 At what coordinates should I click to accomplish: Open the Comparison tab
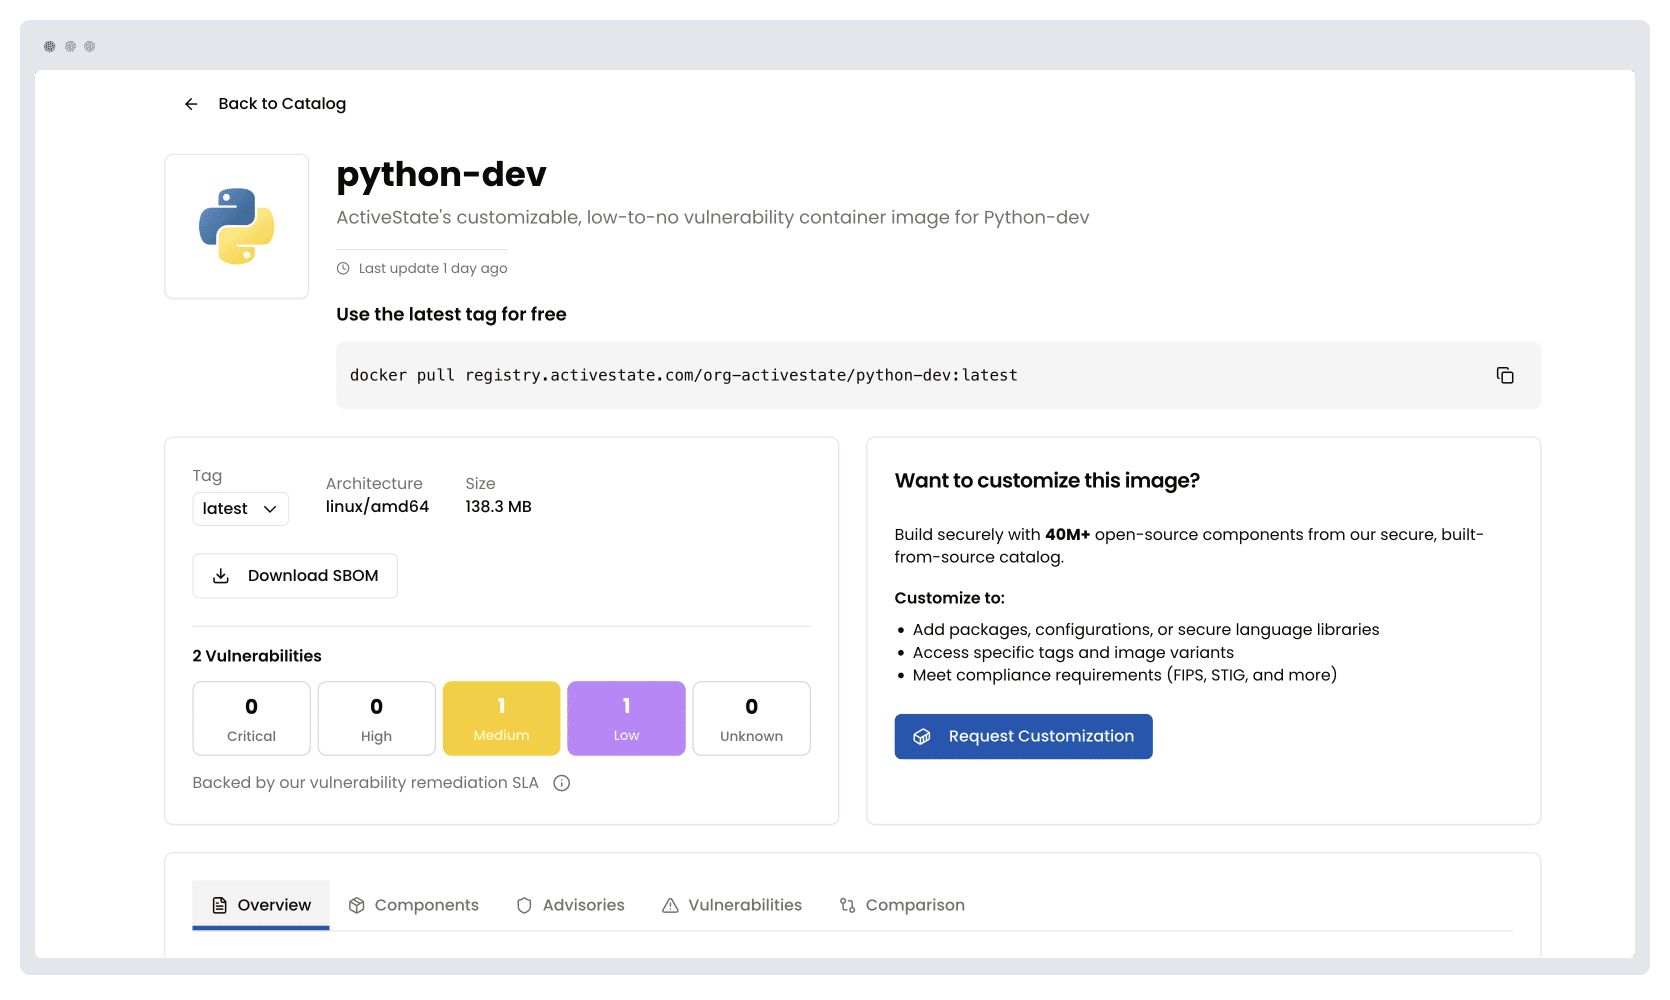901,905
